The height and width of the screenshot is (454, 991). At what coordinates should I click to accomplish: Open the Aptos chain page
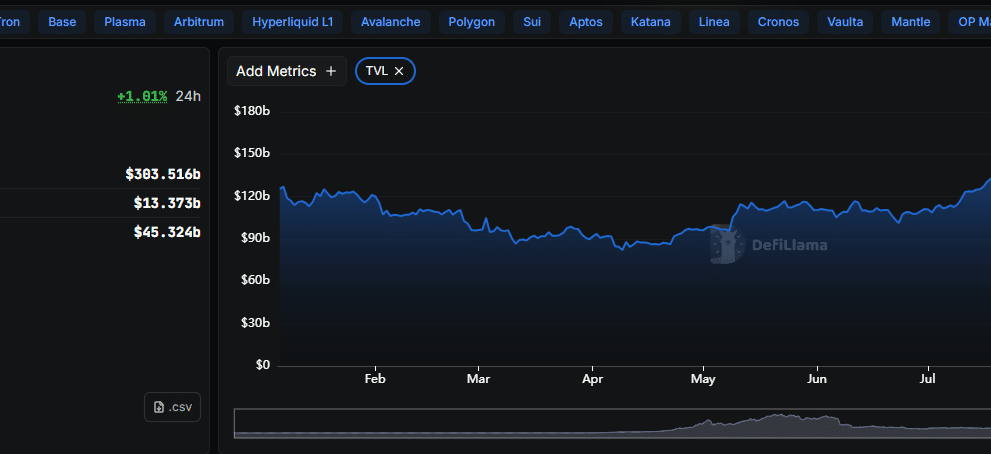click(x=586, y=21)
